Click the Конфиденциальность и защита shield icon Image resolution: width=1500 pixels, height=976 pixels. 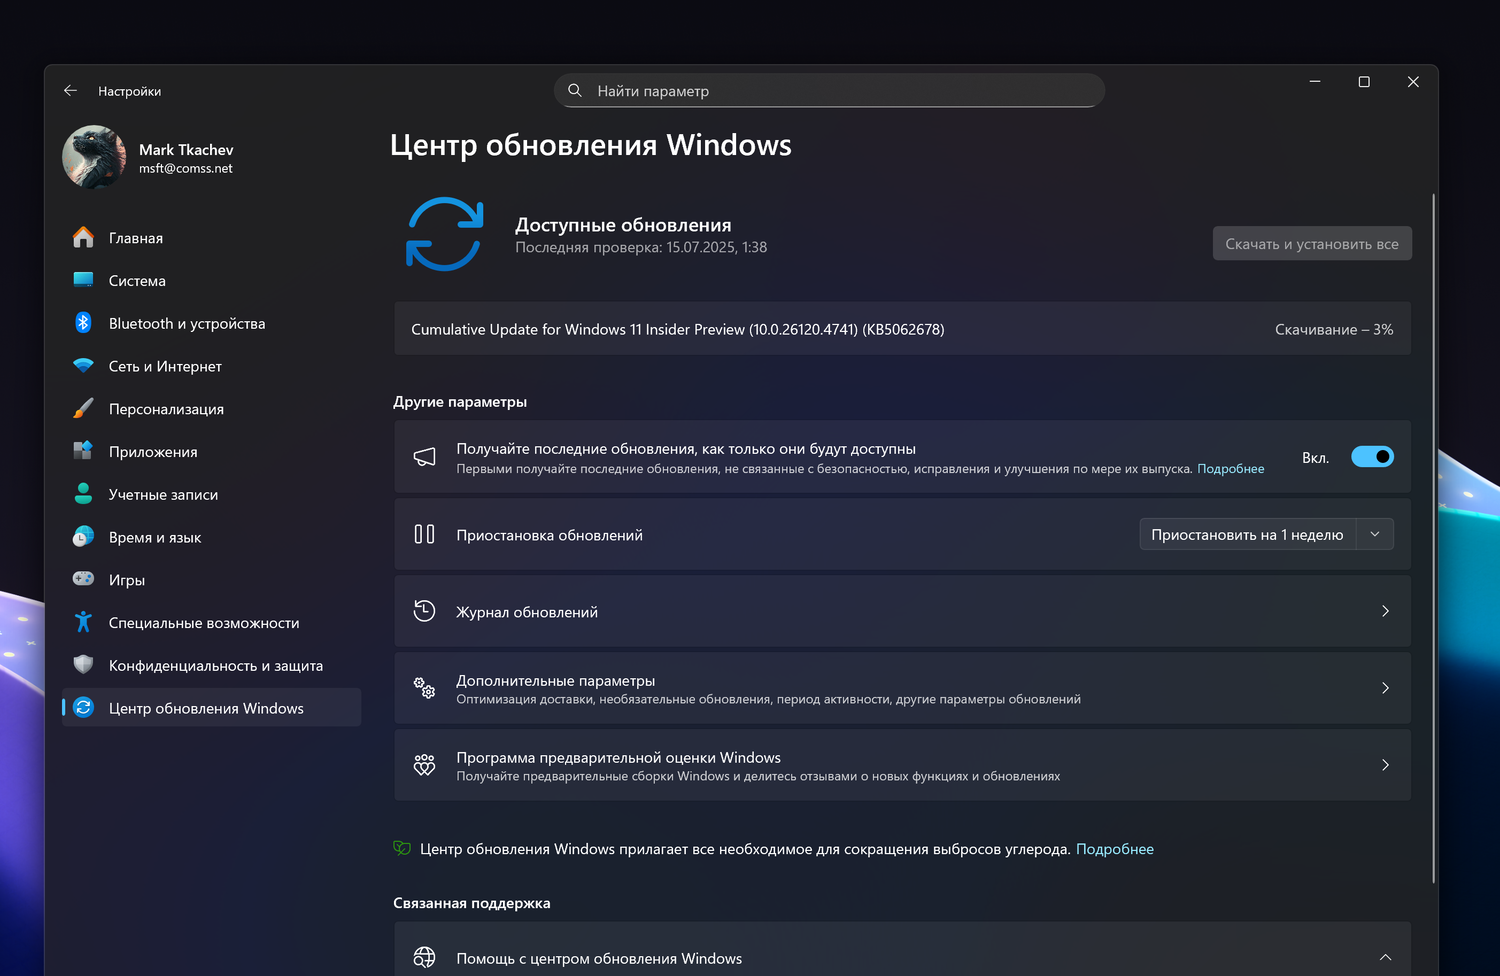(83, 665)
